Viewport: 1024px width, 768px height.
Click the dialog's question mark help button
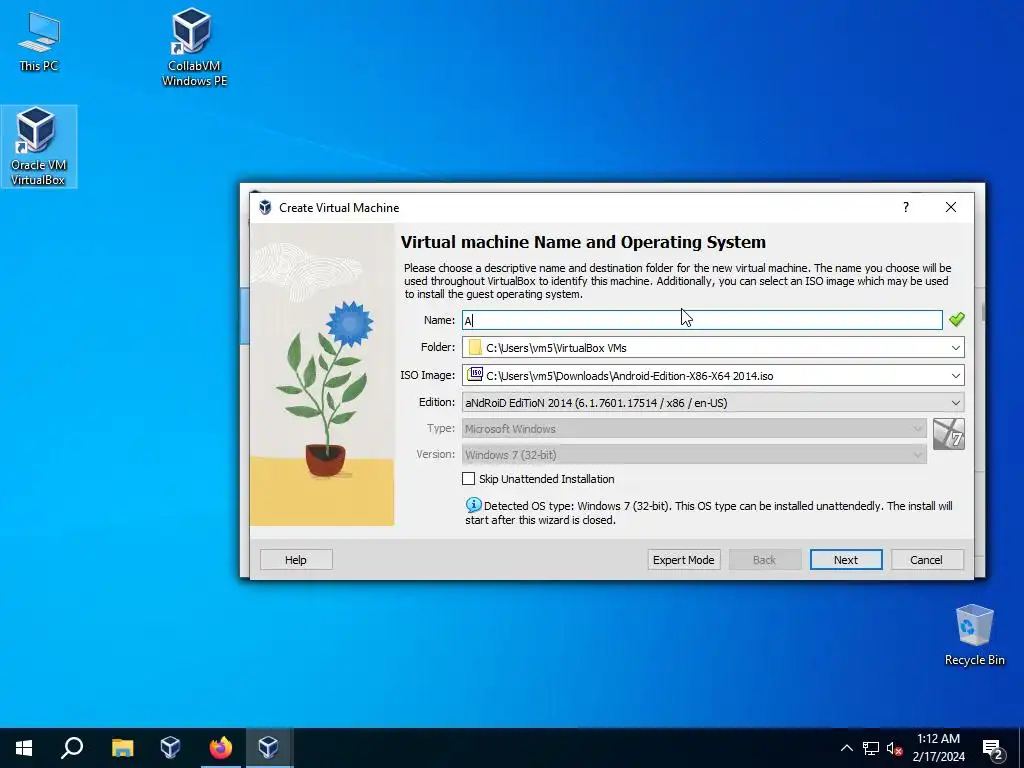(x=905, y=207)
